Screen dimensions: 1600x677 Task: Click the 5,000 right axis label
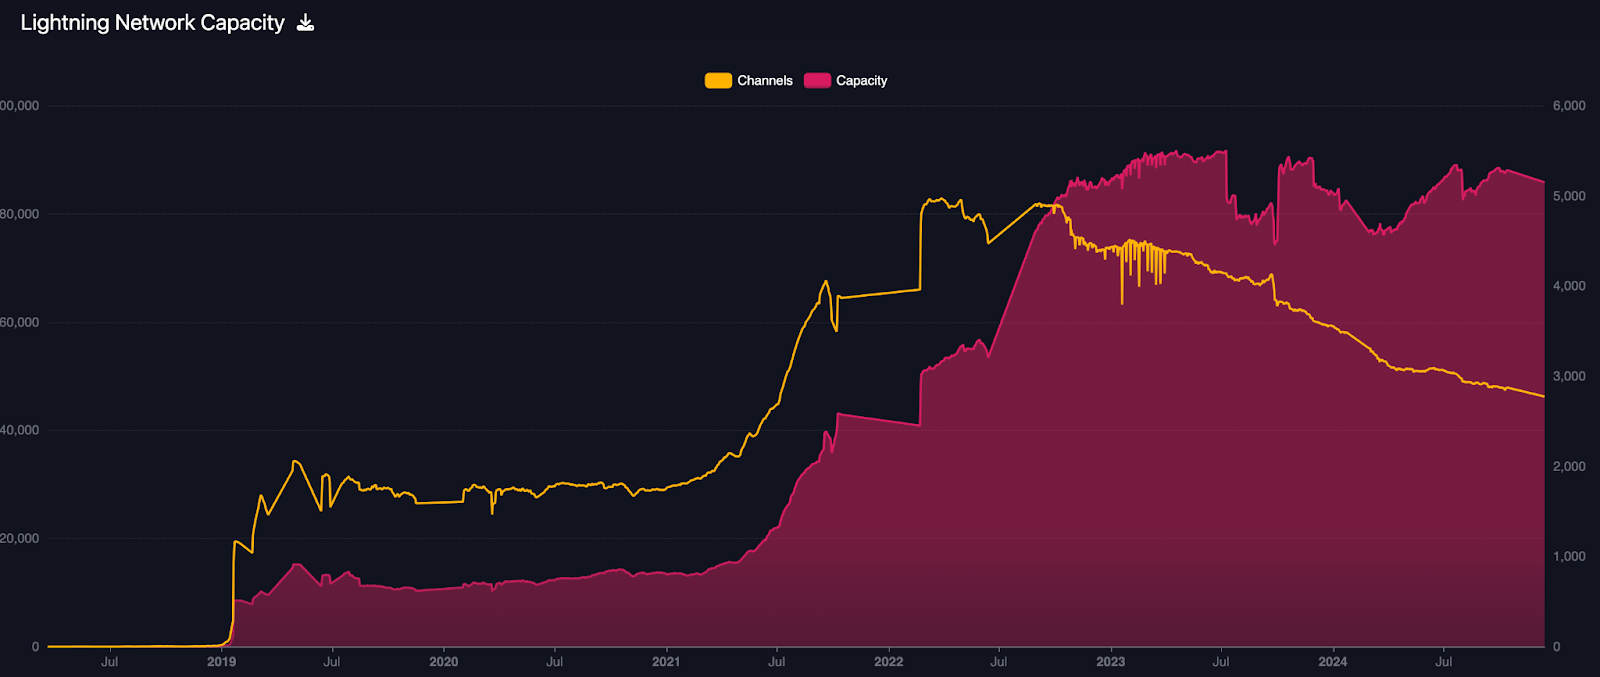[x=1568, y=196]
